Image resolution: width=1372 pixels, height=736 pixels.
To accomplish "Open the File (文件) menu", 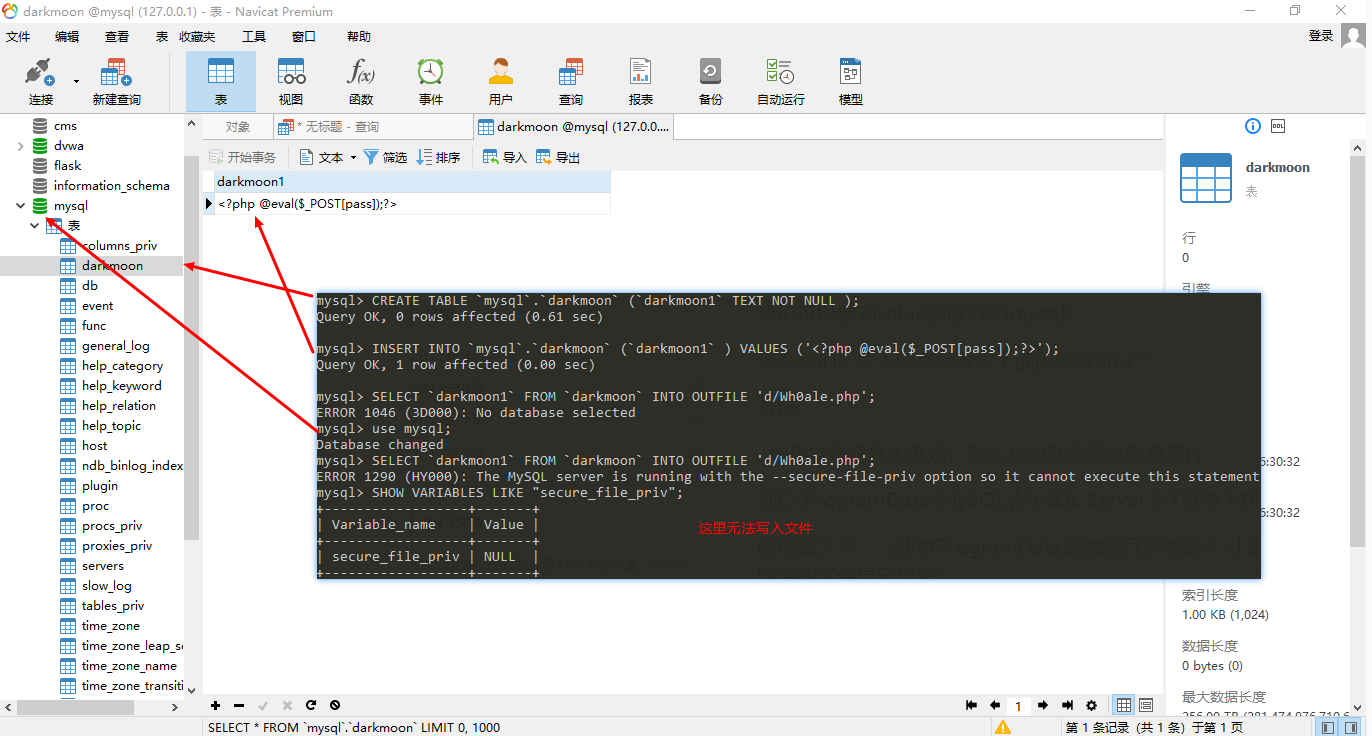I will click(x=19, y=36).
